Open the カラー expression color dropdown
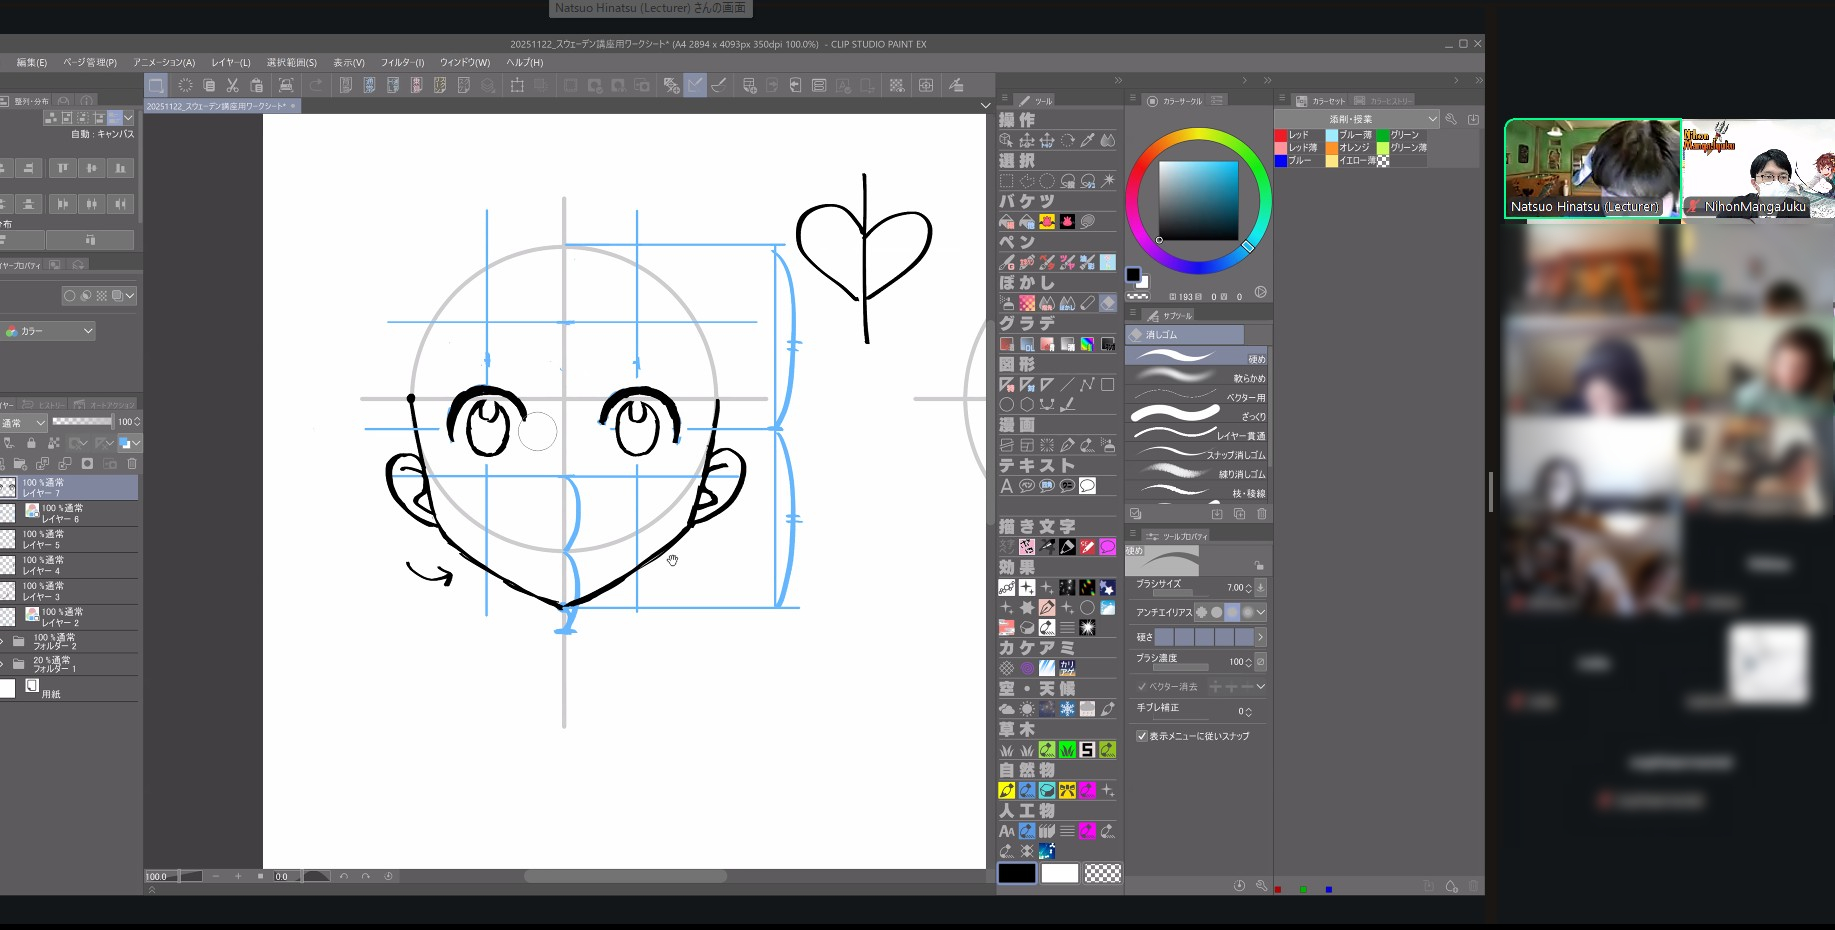The height and width of the screenshot is (930, 1835). [50, 331]
